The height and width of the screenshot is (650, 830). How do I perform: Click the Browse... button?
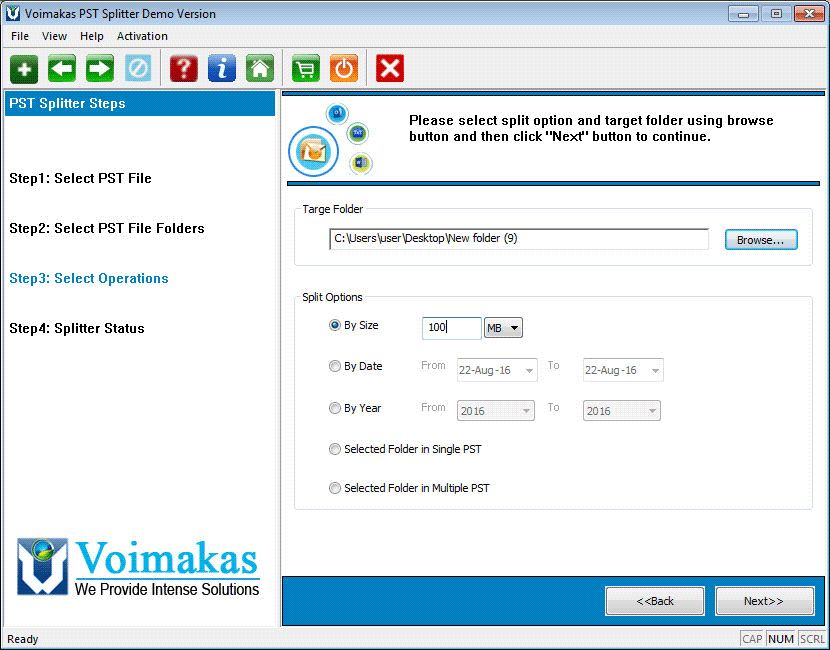[x=761, y=240]
